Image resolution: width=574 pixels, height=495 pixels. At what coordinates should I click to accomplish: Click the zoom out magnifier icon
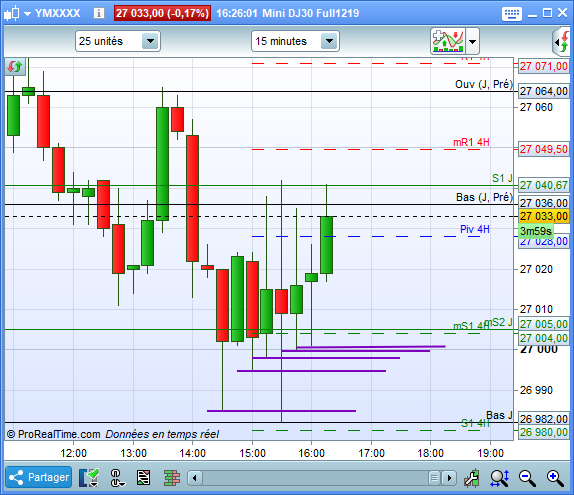coord(527,478)
